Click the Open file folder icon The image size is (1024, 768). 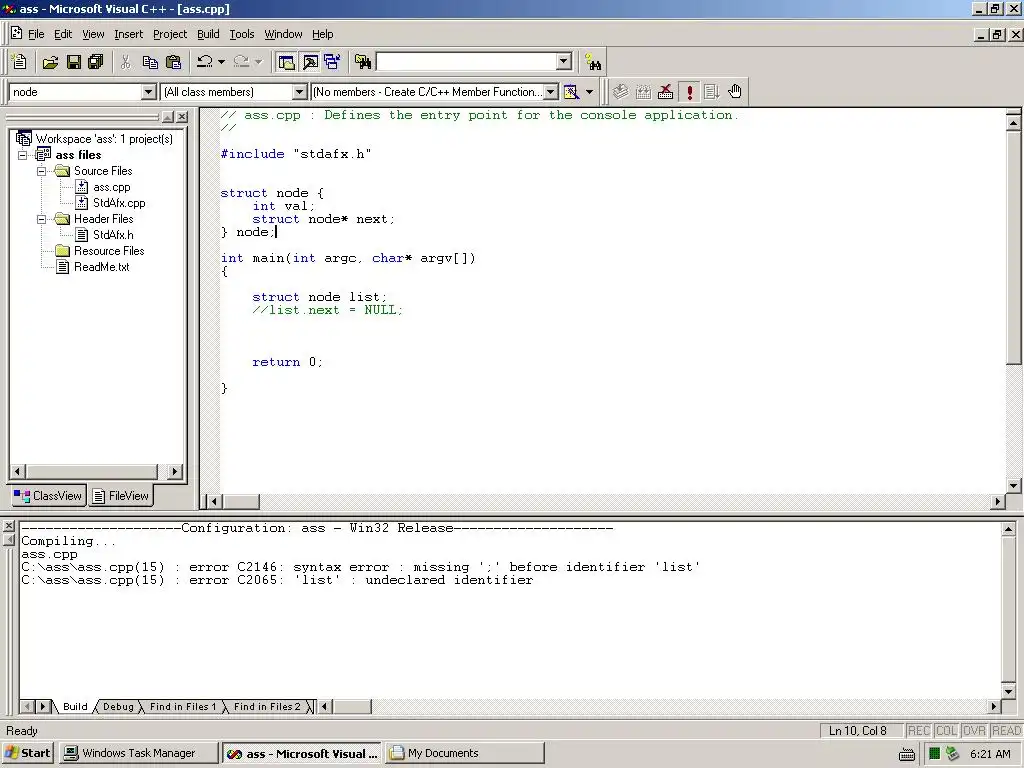click(50, 62)
